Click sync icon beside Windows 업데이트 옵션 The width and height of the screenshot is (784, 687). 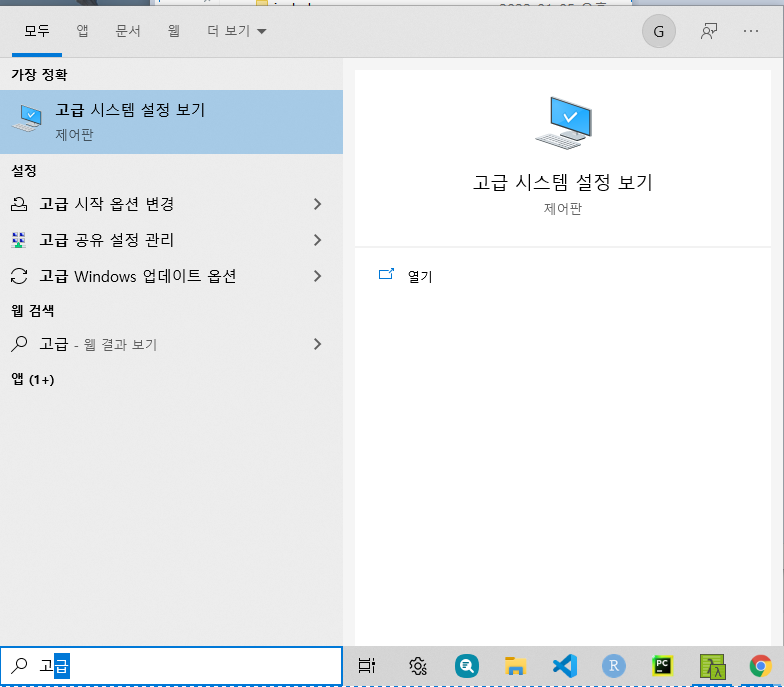coord(19,276)
